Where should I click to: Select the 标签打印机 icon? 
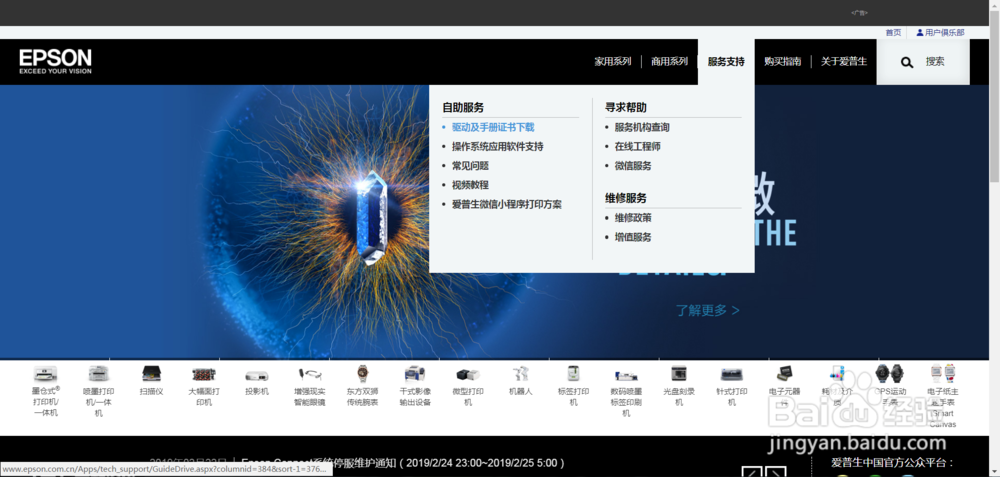coord(573,374)
